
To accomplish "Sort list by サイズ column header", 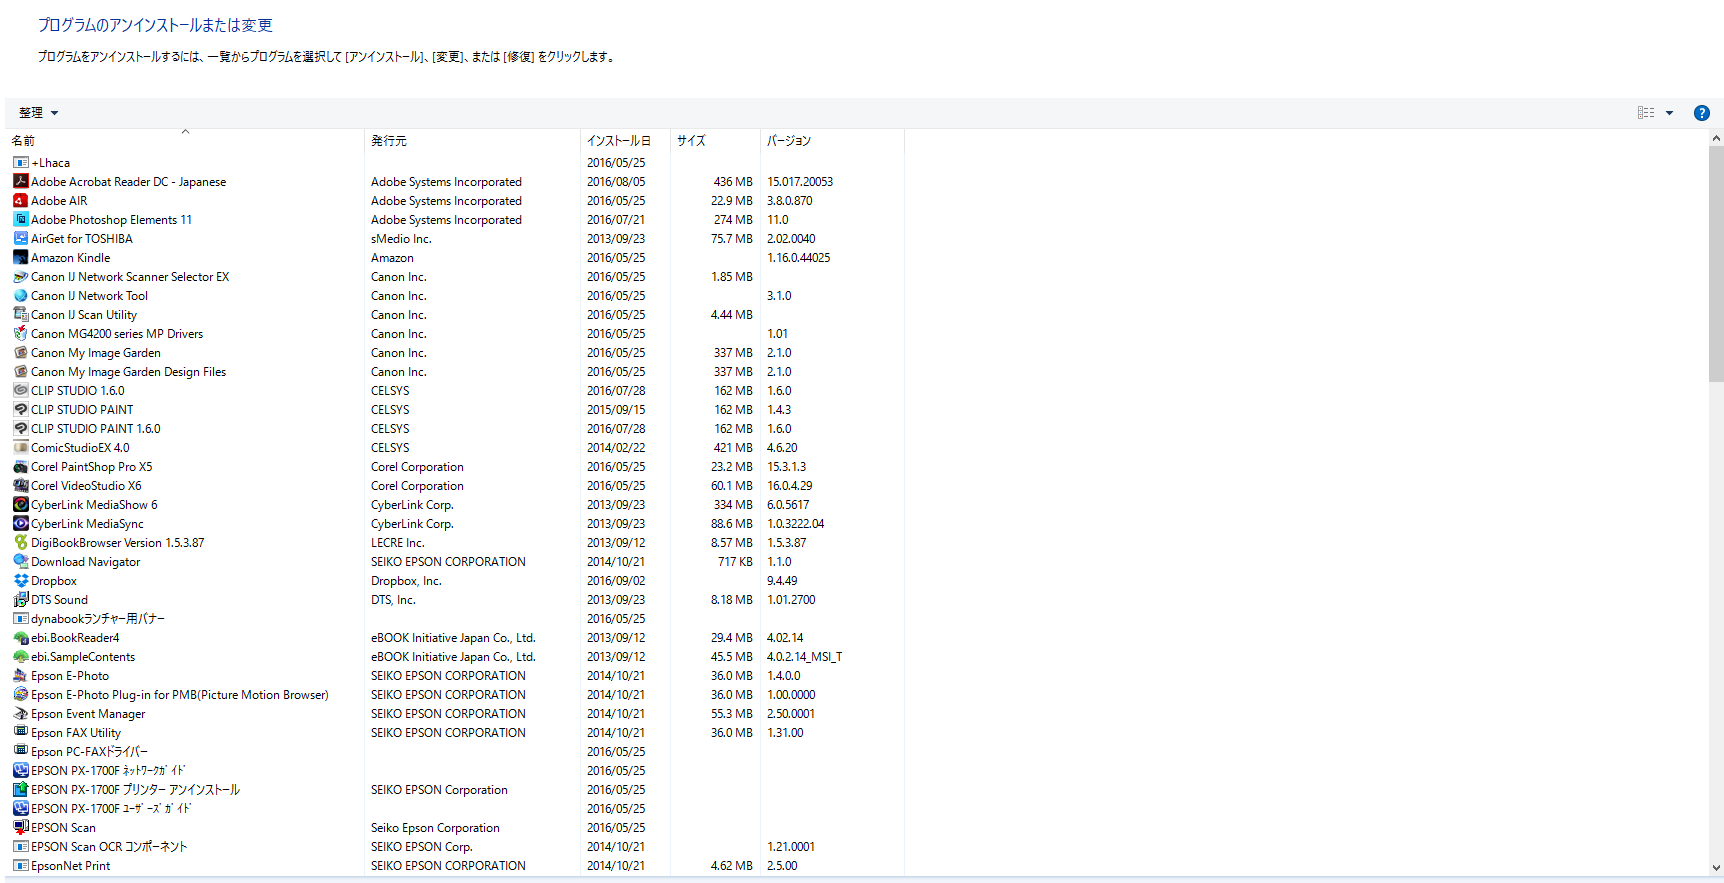I will point(715,141).
